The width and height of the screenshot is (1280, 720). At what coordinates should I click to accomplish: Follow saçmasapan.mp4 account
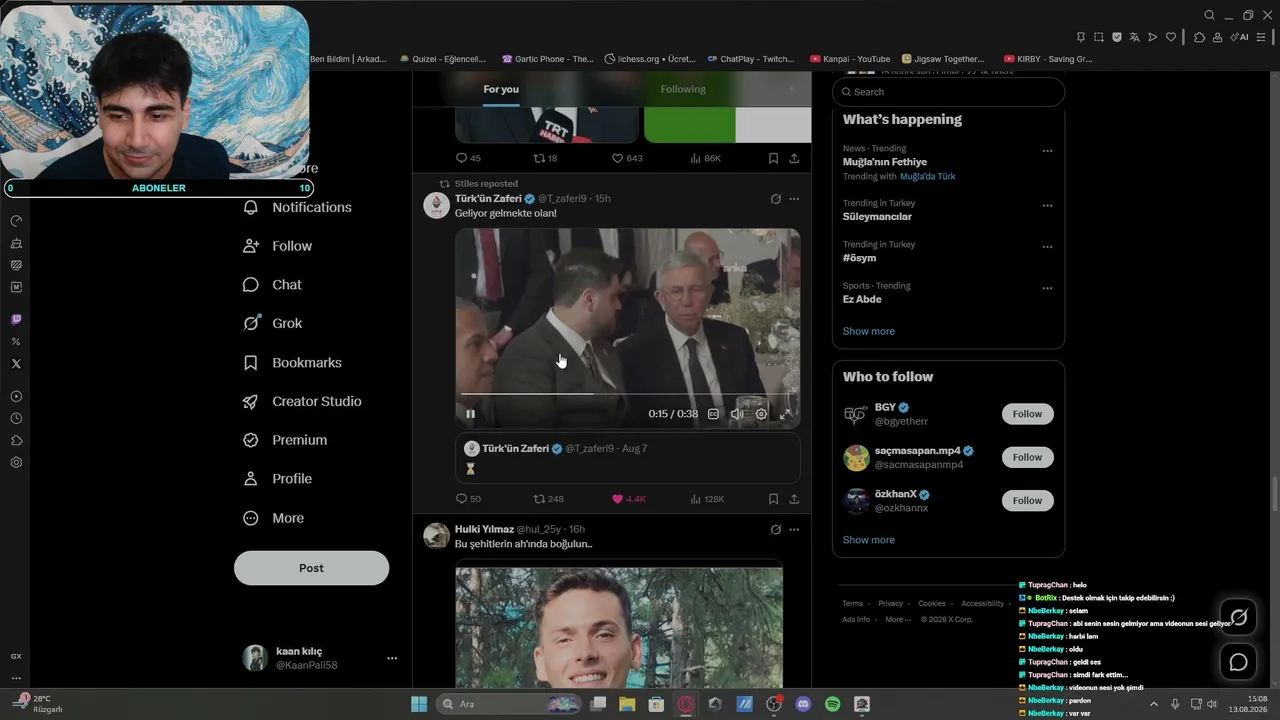[1027, 457]
